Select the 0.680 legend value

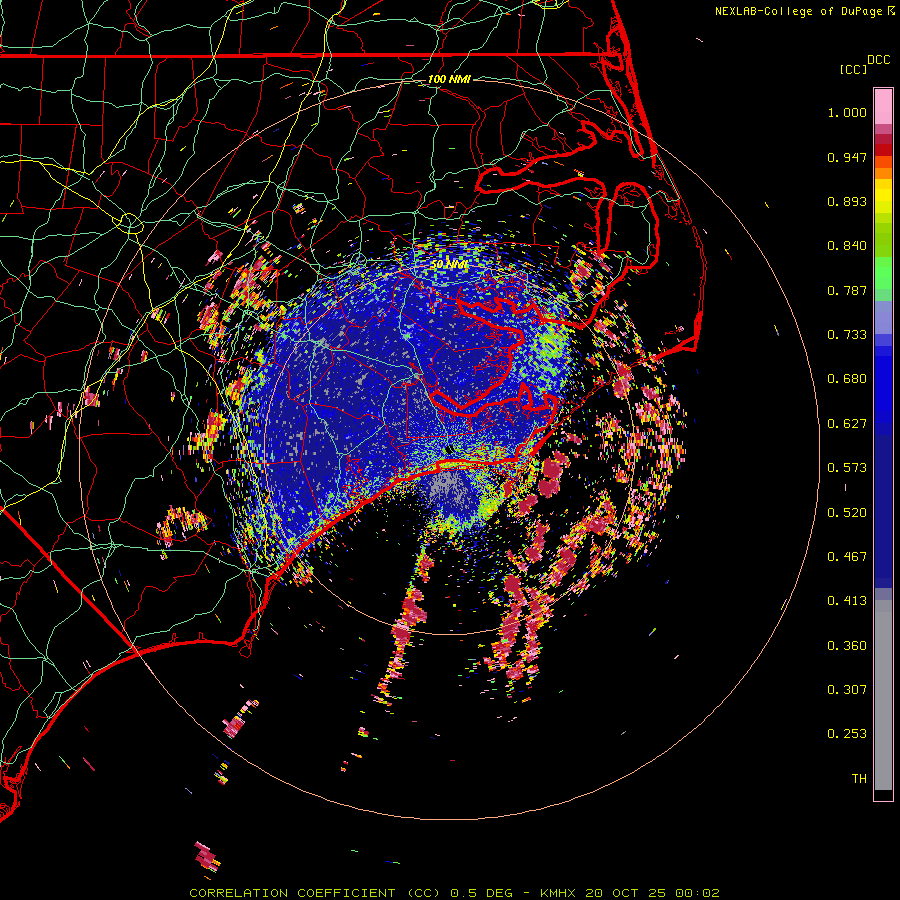(847, 379)
